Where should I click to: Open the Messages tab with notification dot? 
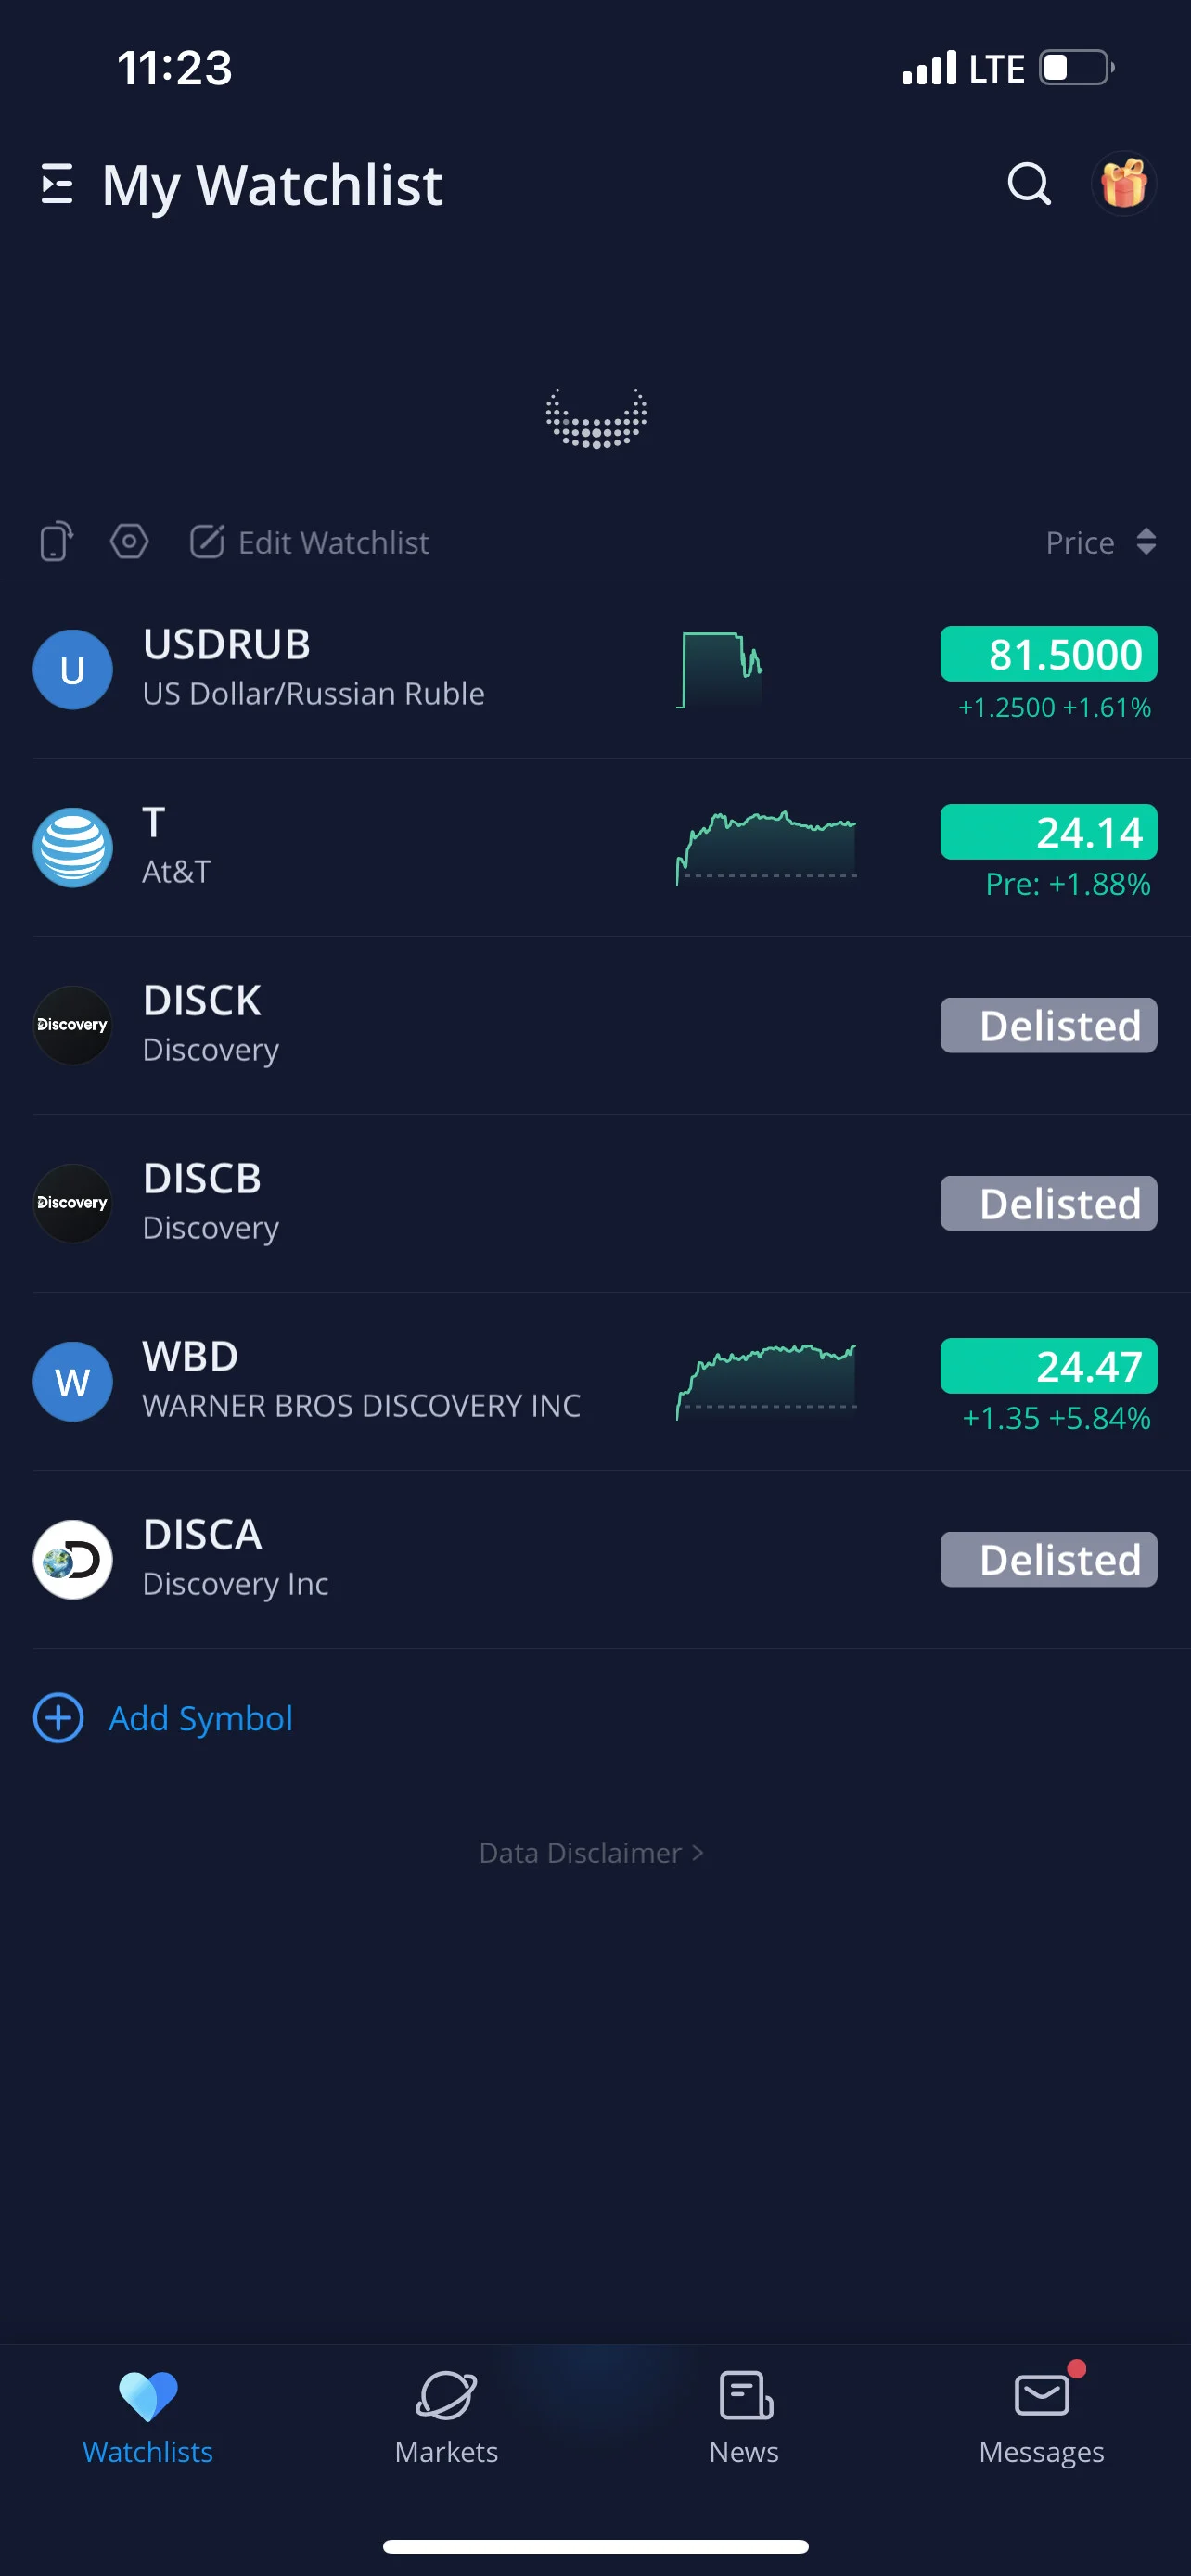pos(1041,2418)
